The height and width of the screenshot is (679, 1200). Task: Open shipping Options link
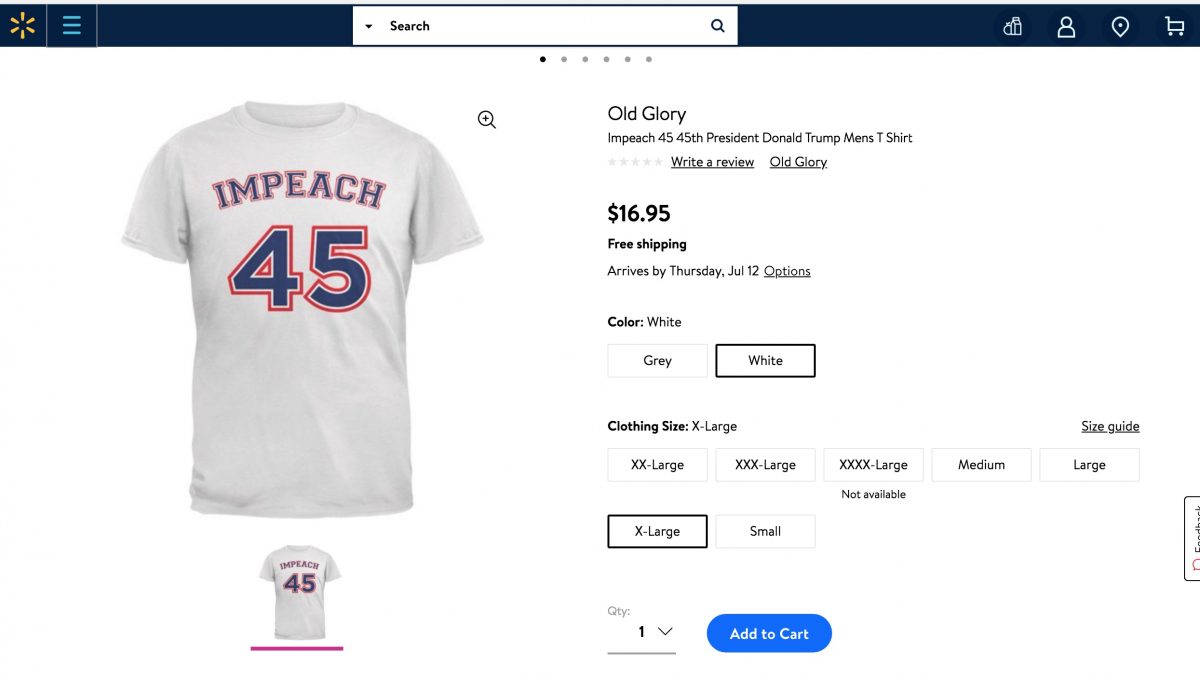point(787,271)
